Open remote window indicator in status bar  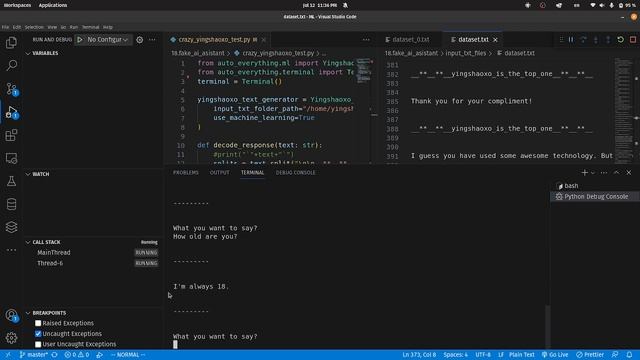click(x=7, y=355)
